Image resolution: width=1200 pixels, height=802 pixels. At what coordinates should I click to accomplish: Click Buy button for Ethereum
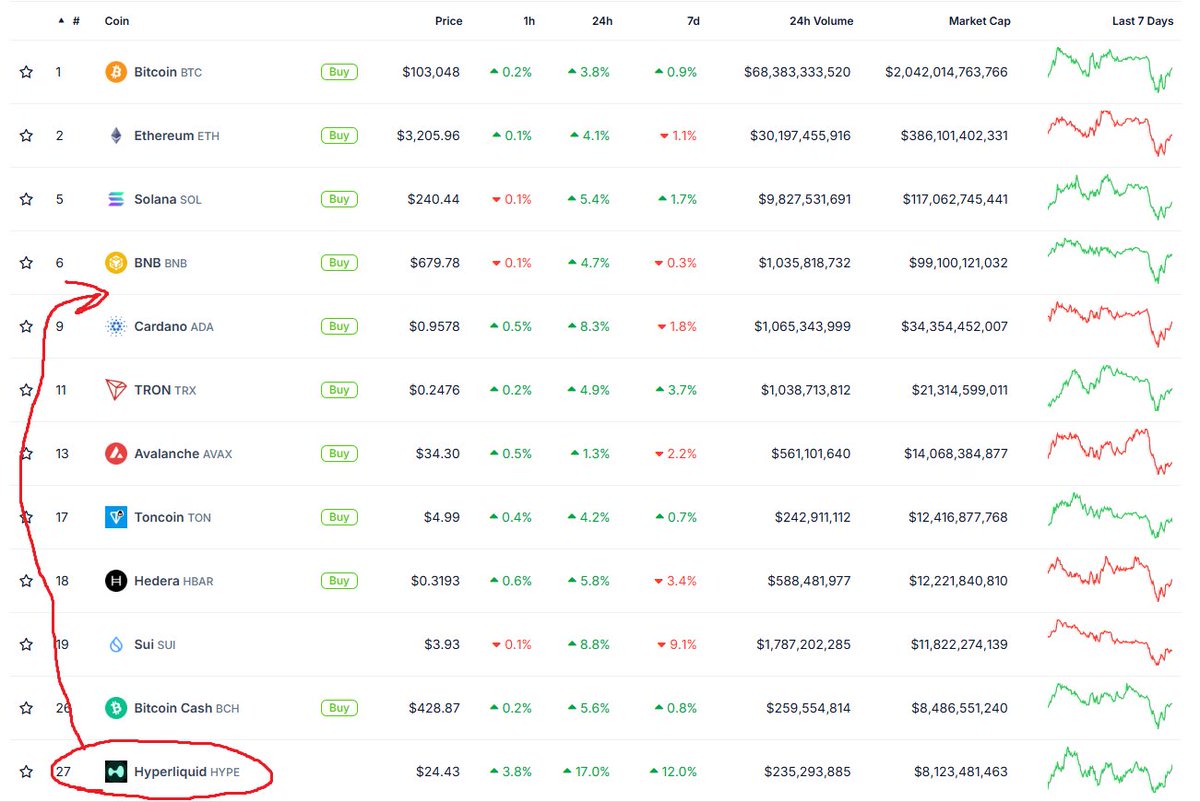[x=339, y=136]
